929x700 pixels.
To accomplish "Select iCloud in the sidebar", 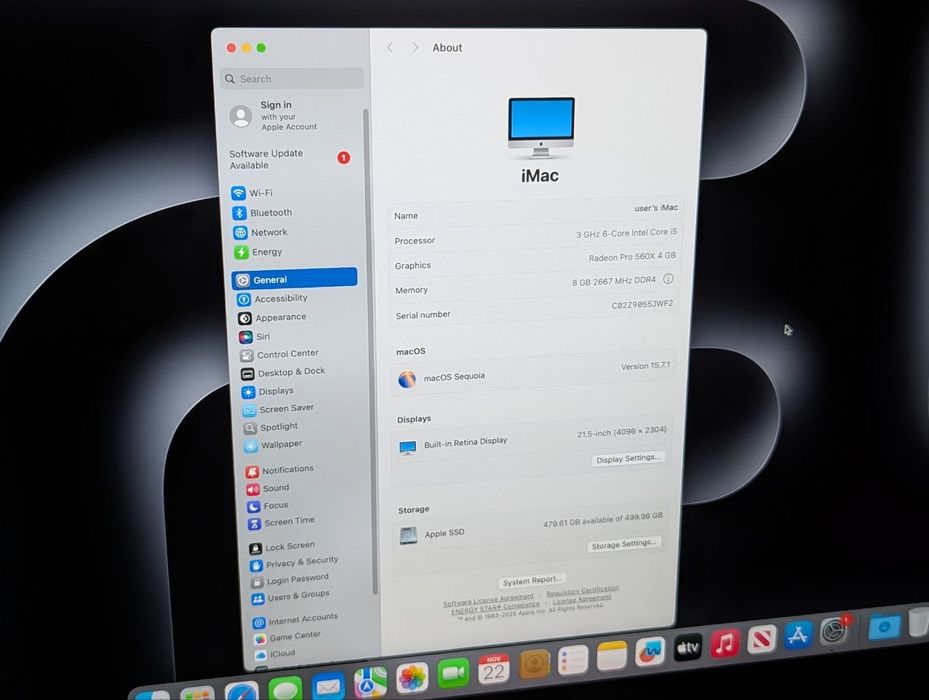I will pos(276,654).
